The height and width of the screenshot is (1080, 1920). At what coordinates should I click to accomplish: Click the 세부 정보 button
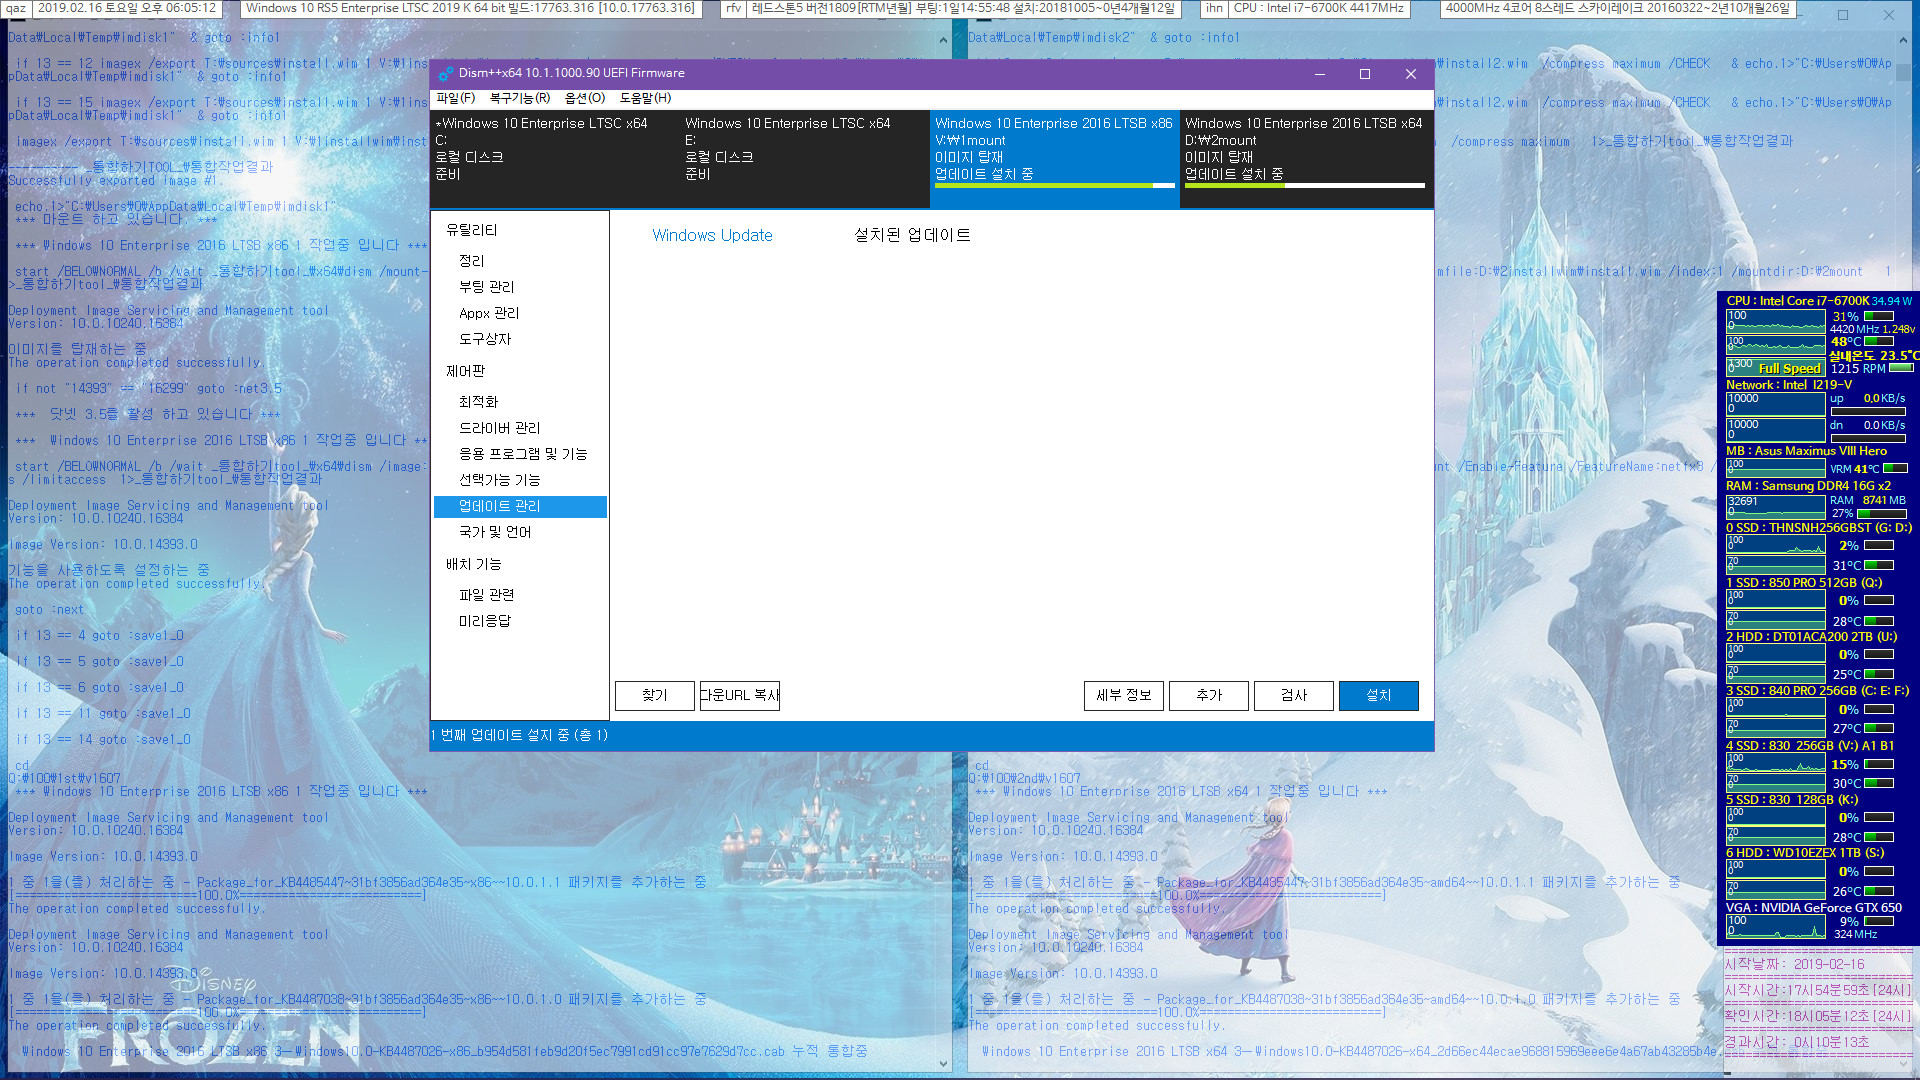click(1124, 695)
